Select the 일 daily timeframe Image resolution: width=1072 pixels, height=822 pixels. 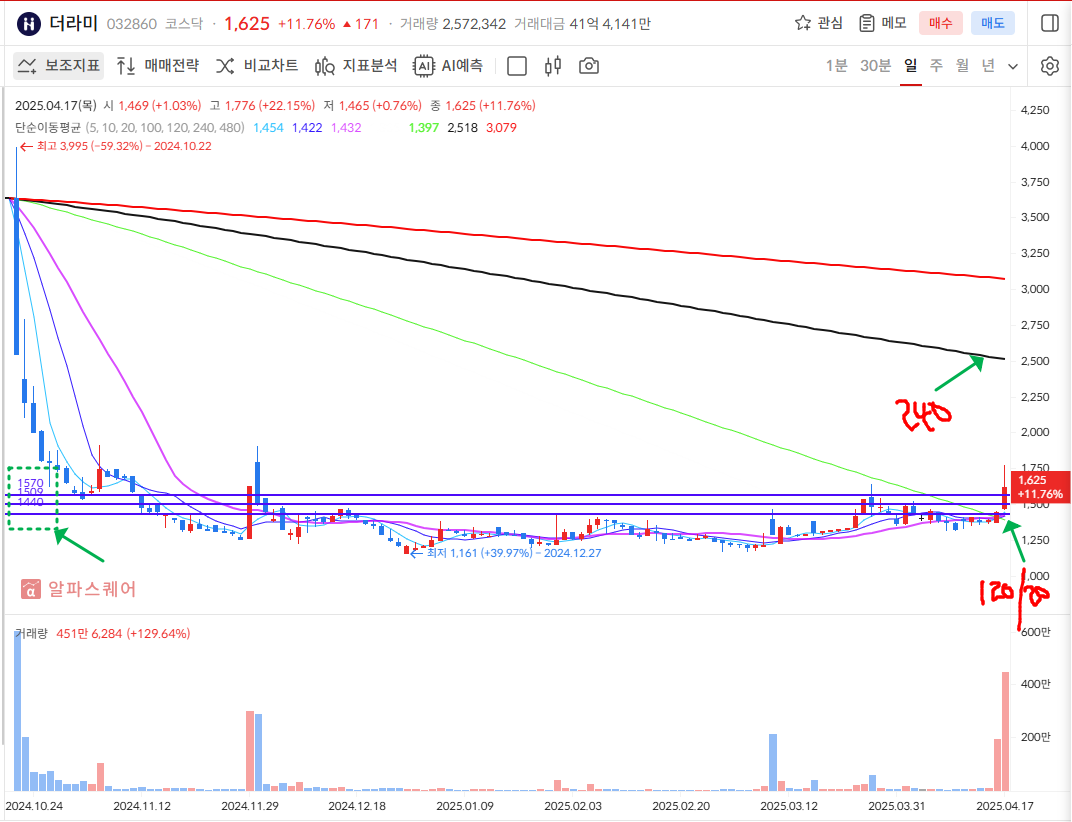[x=911, y=66]
